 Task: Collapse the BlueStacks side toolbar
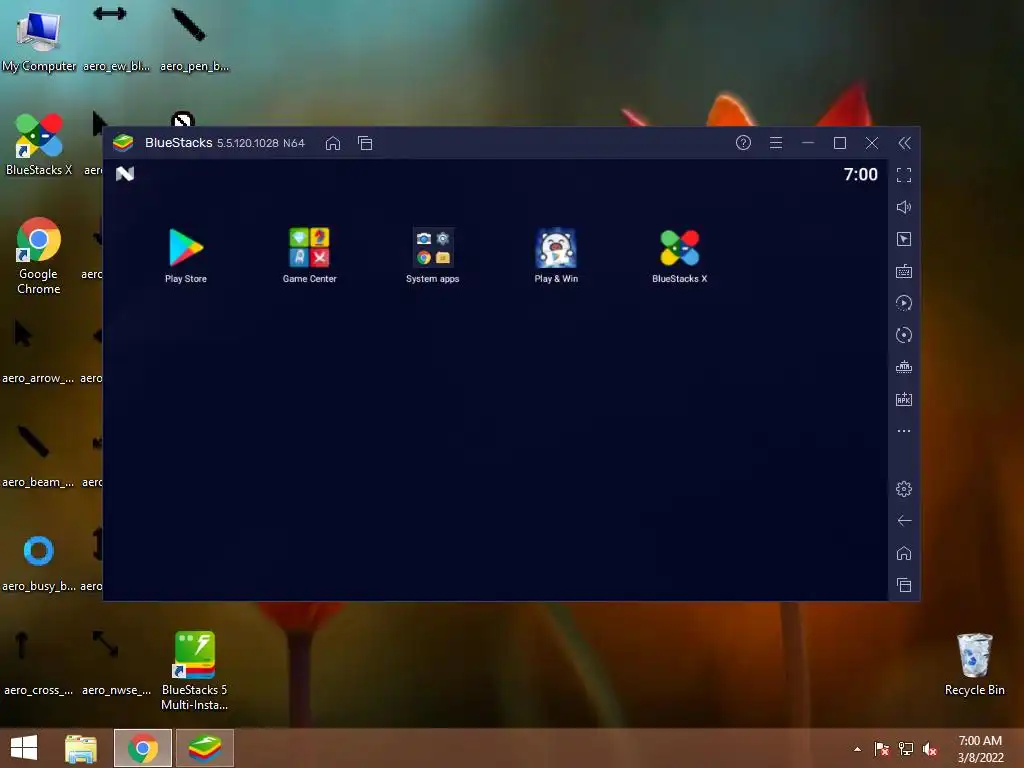pos(904,143)
